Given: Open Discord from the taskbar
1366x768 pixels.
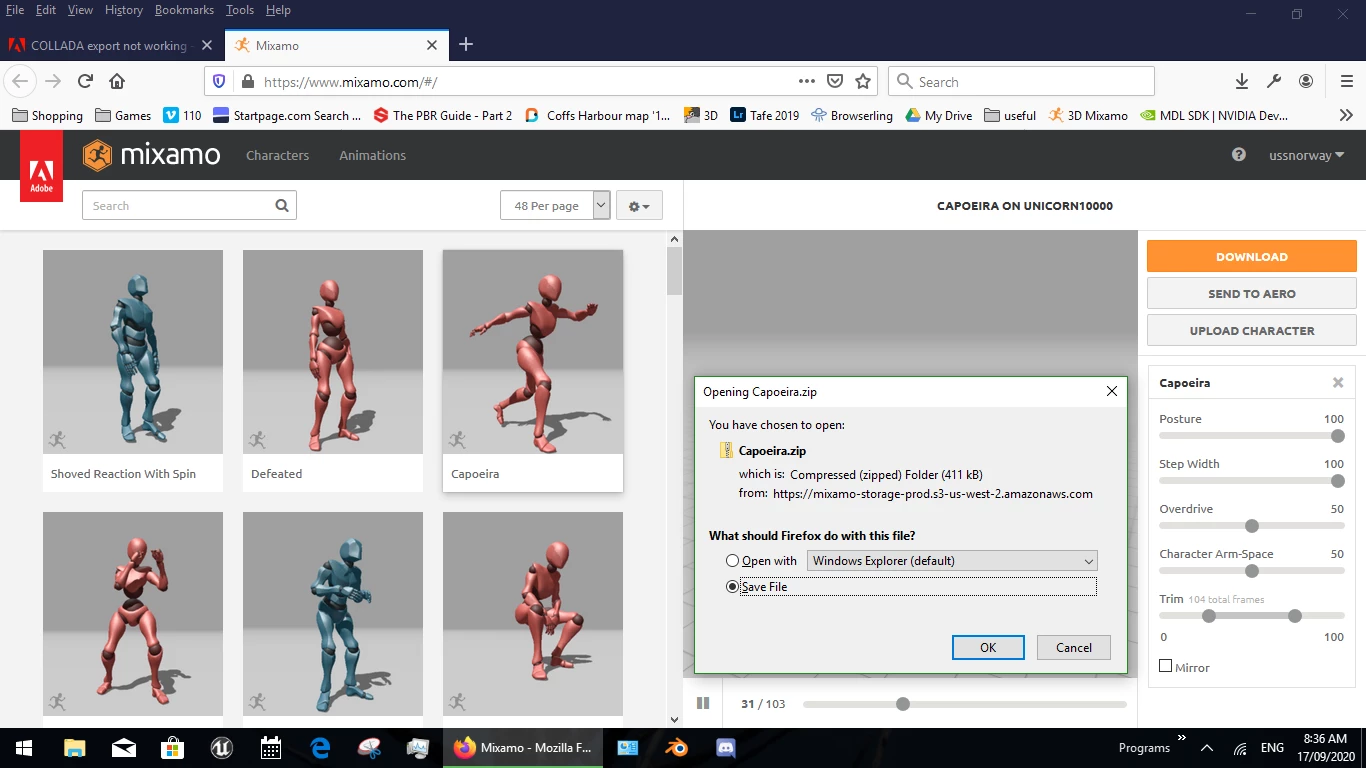Looking at the screenshot, I should 726,747.
